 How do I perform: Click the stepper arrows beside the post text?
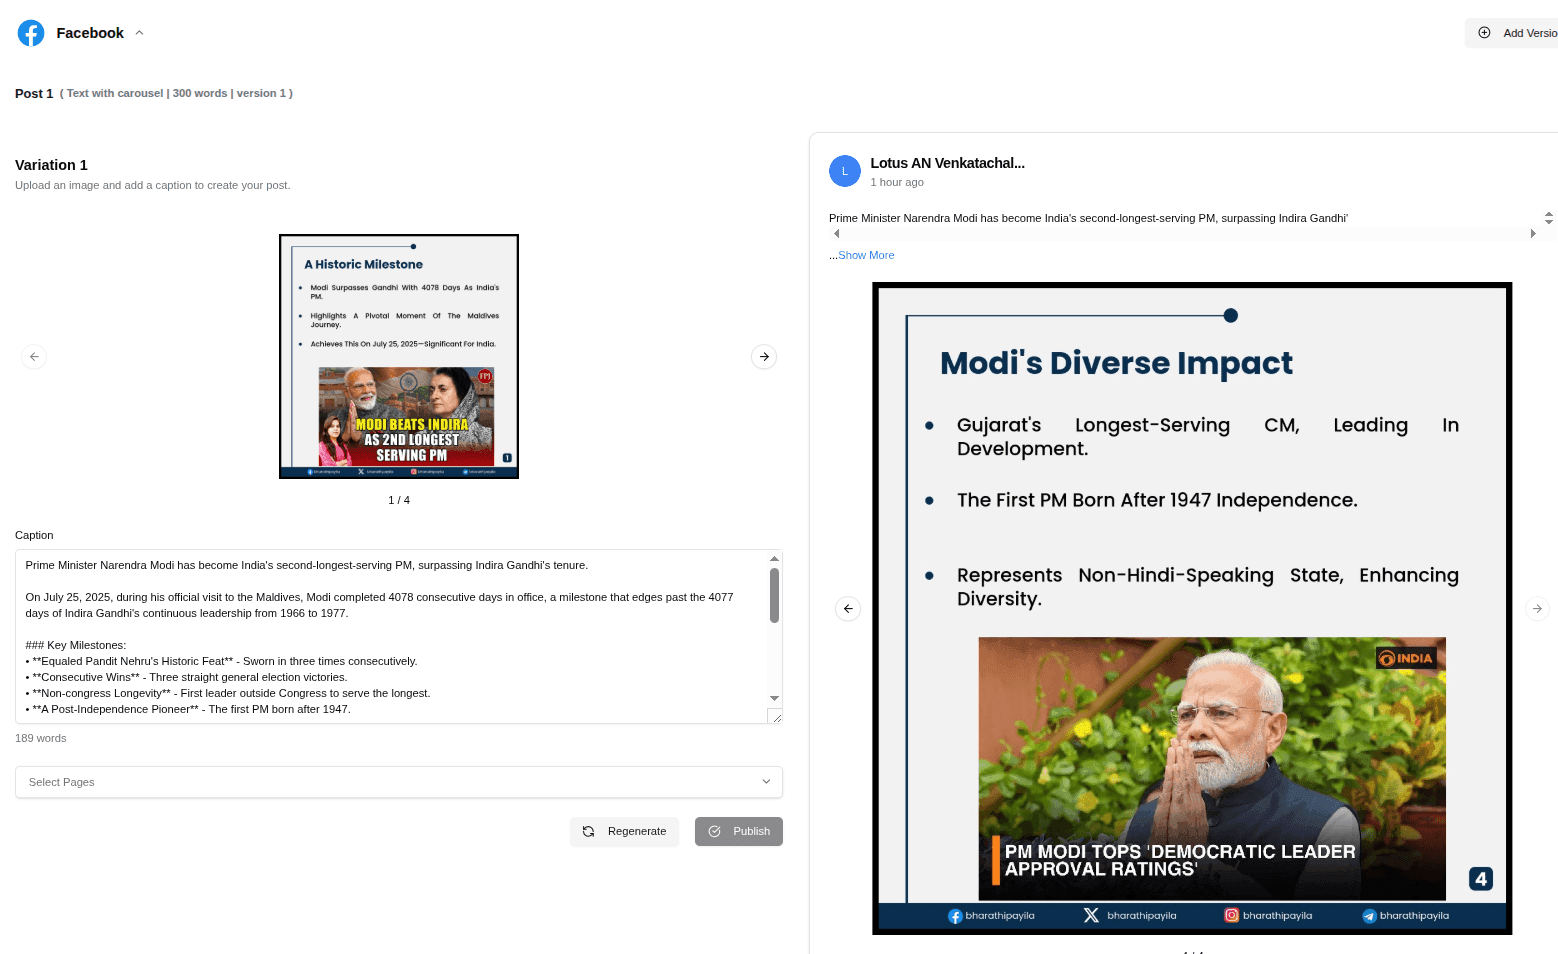pyautogui.click(x=1549, y=217)
